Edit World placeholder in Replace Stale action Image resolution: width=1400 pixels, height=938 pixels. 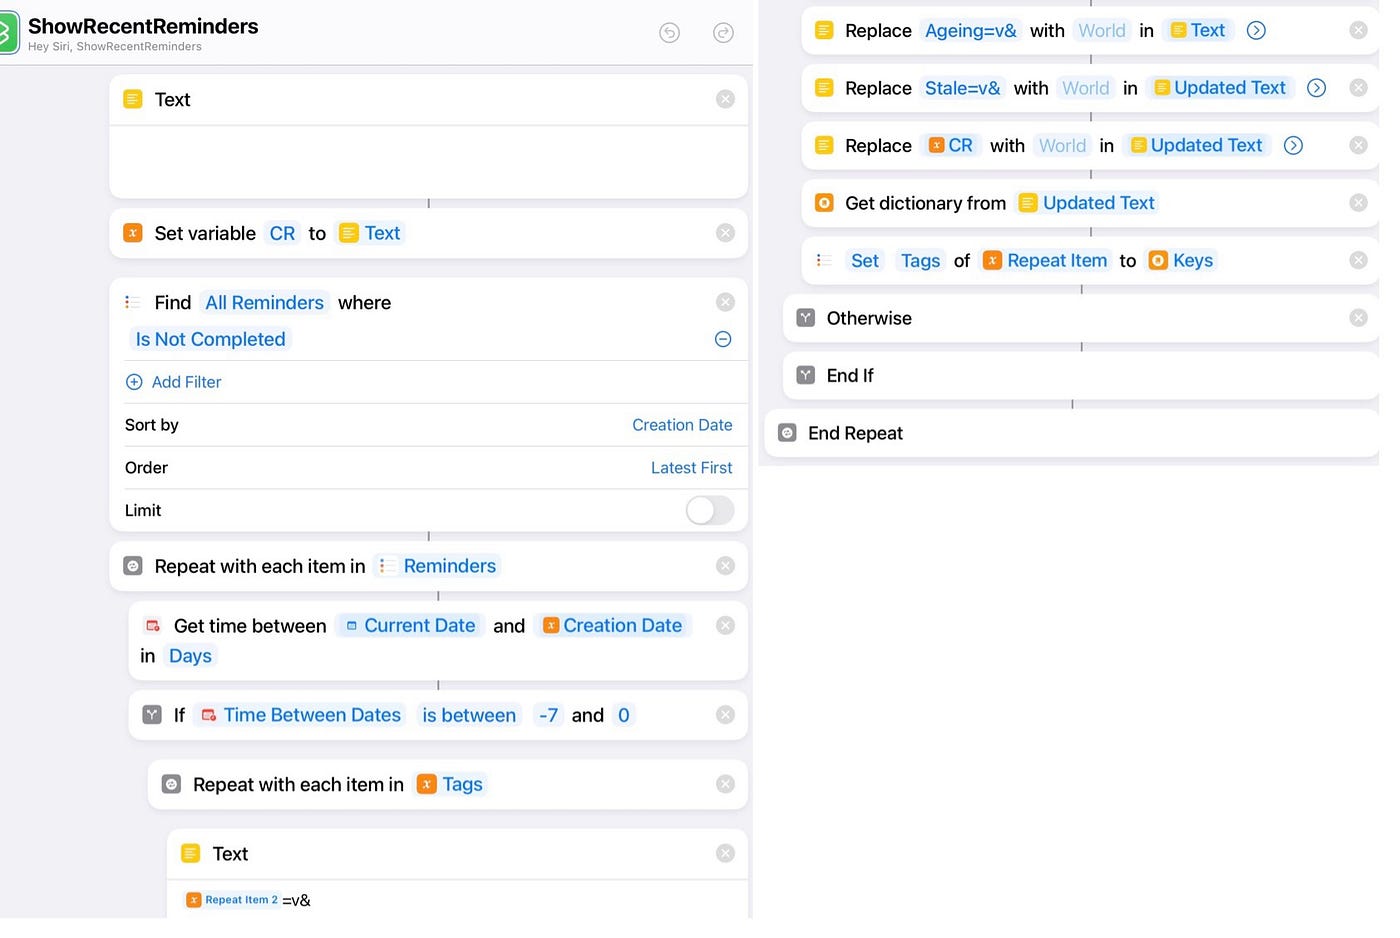tap(1086, 88)
